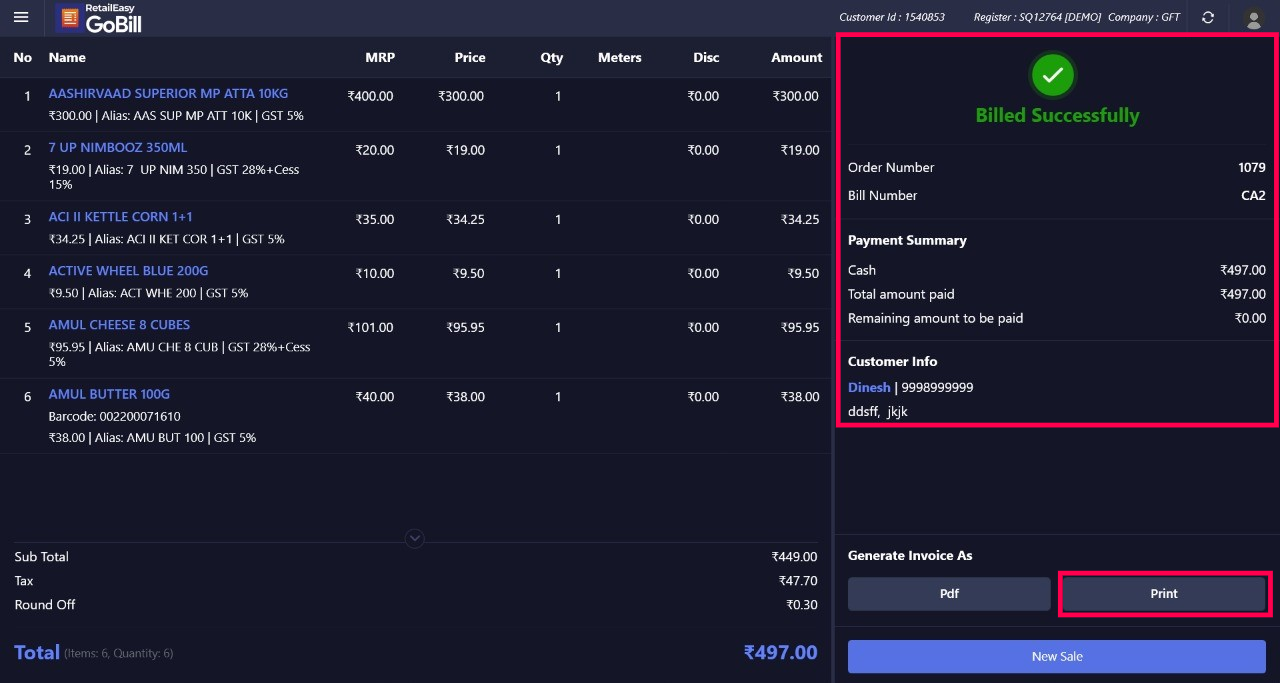Click the Generate Invoice As label
1280x683 pixels.
pyautogui.click(x=910, y=556)
